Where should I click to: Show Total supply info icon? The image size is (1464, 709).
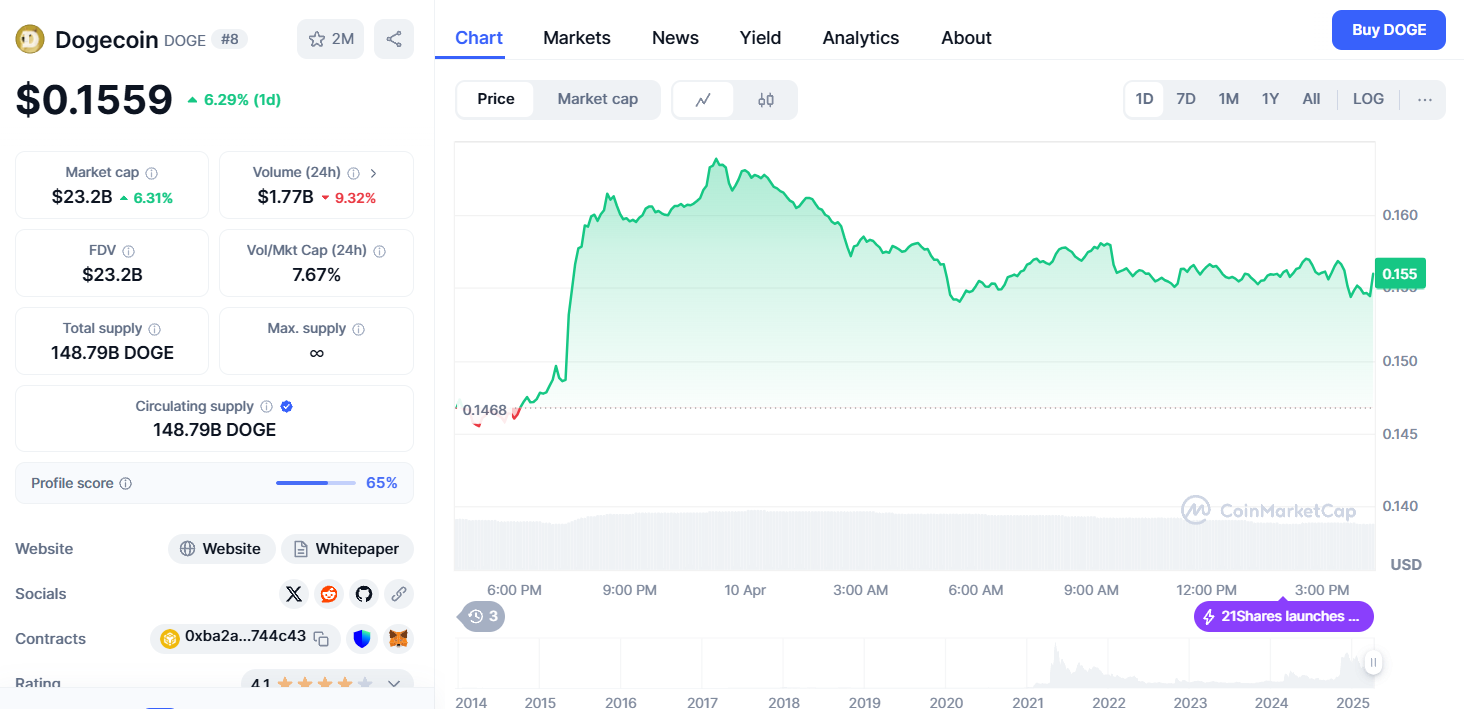coord(154,329)
